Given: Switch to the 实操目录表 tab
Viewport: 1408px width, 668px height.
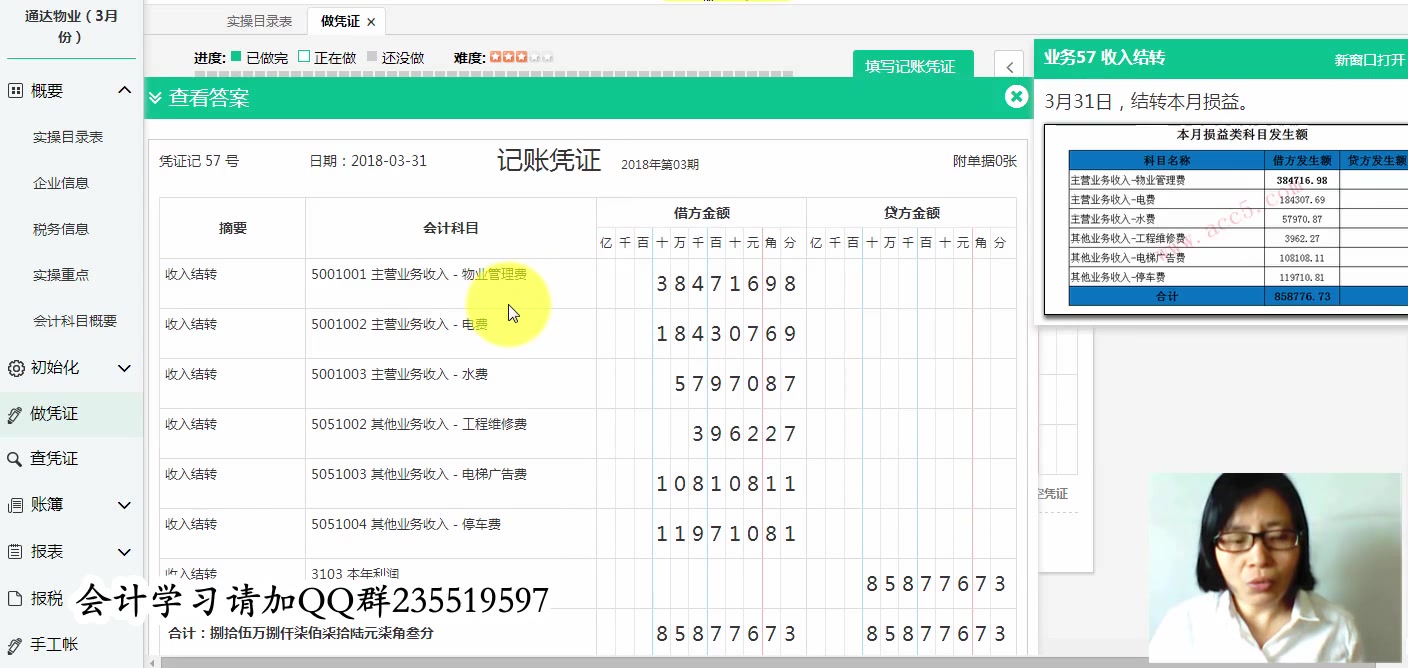Looking at the screenshot, I should point(259,20).
